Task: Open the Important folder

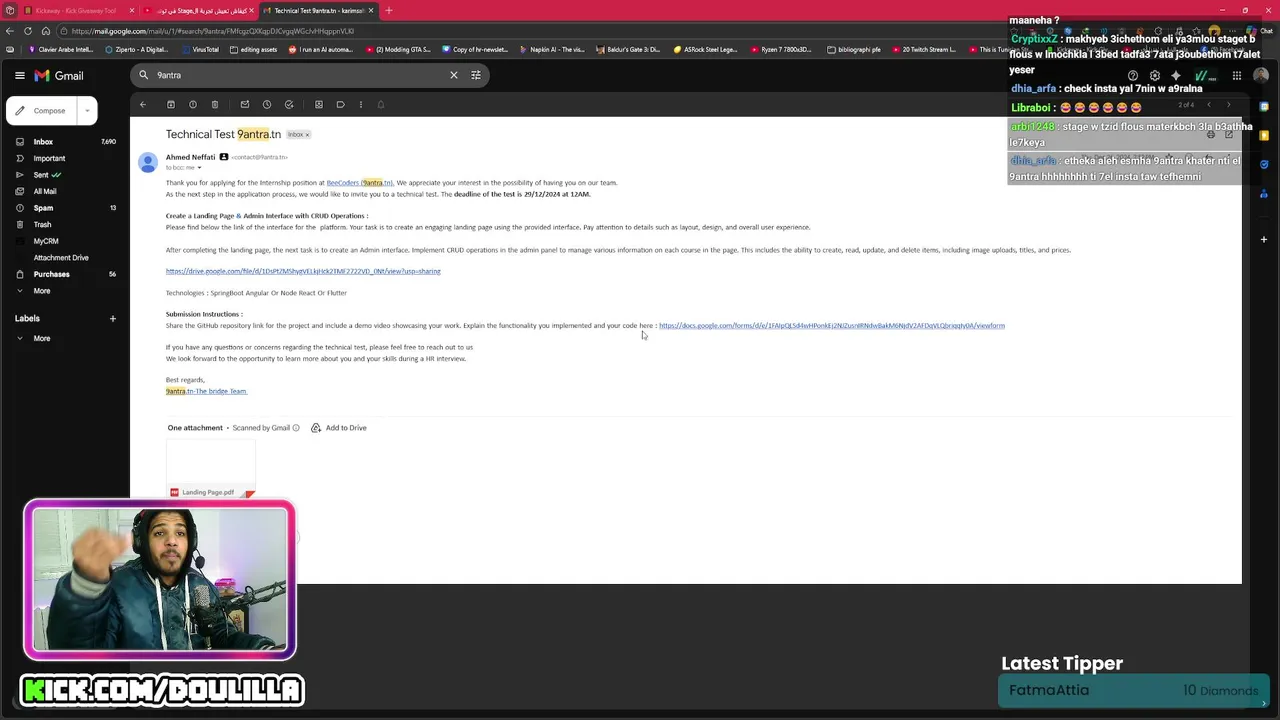Action: coord(65,158)
